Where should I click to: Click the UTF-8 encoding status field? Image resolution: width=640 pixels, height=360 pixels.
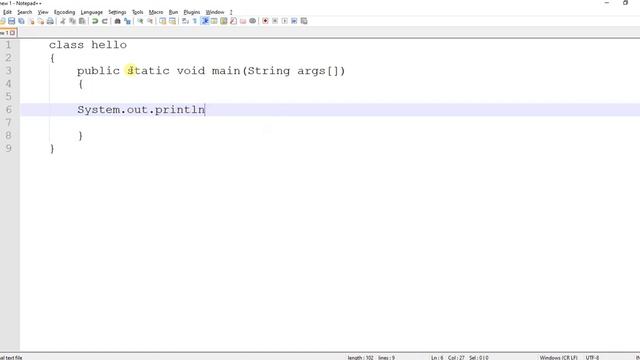(x=592, y=358)
